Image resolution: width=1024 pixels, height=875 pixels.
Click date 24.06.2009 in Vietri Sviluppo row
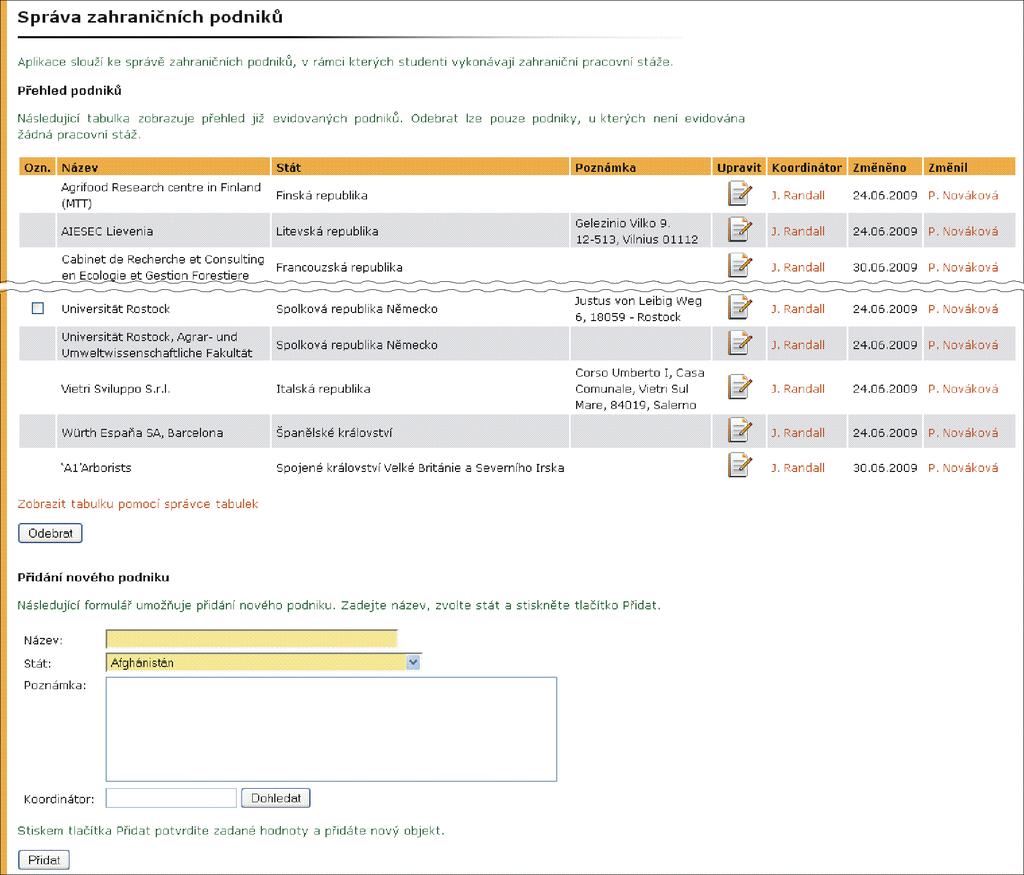click(885, 389)
